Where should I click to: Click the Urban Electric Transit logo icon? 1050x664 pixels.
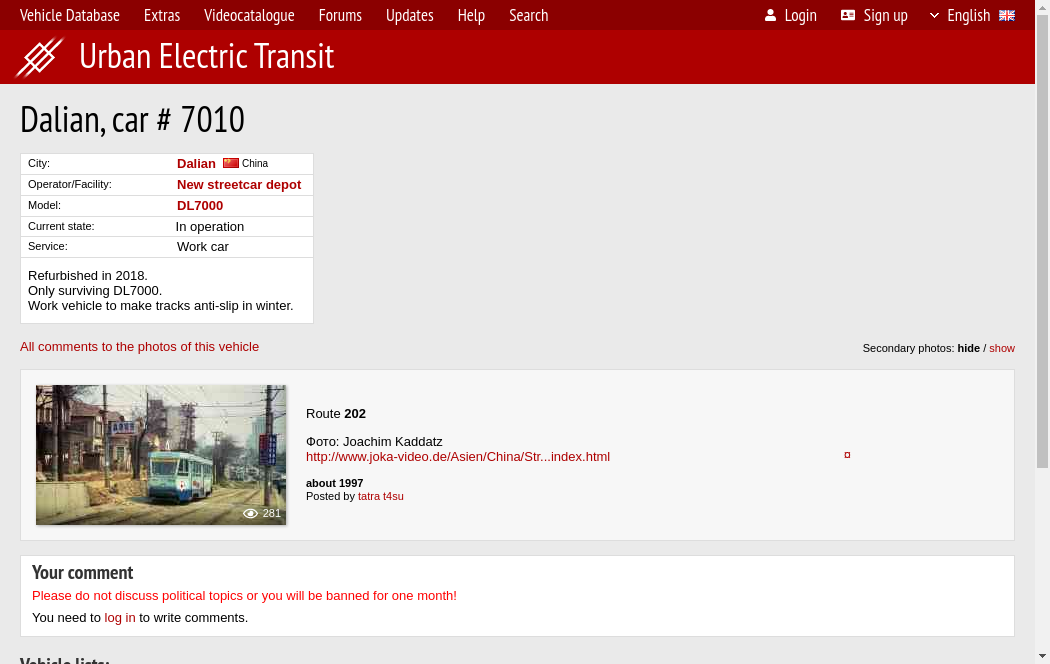point(39,57)
